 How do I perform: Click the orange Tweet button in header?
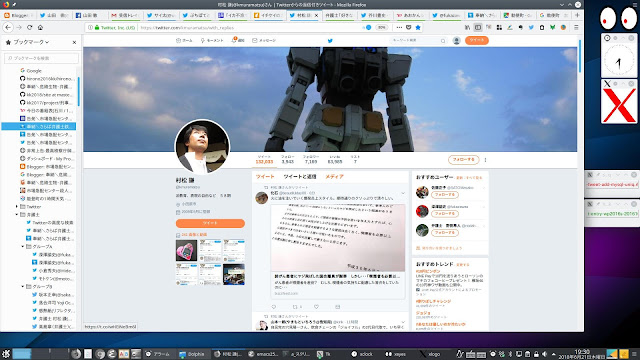pos(476,40)
